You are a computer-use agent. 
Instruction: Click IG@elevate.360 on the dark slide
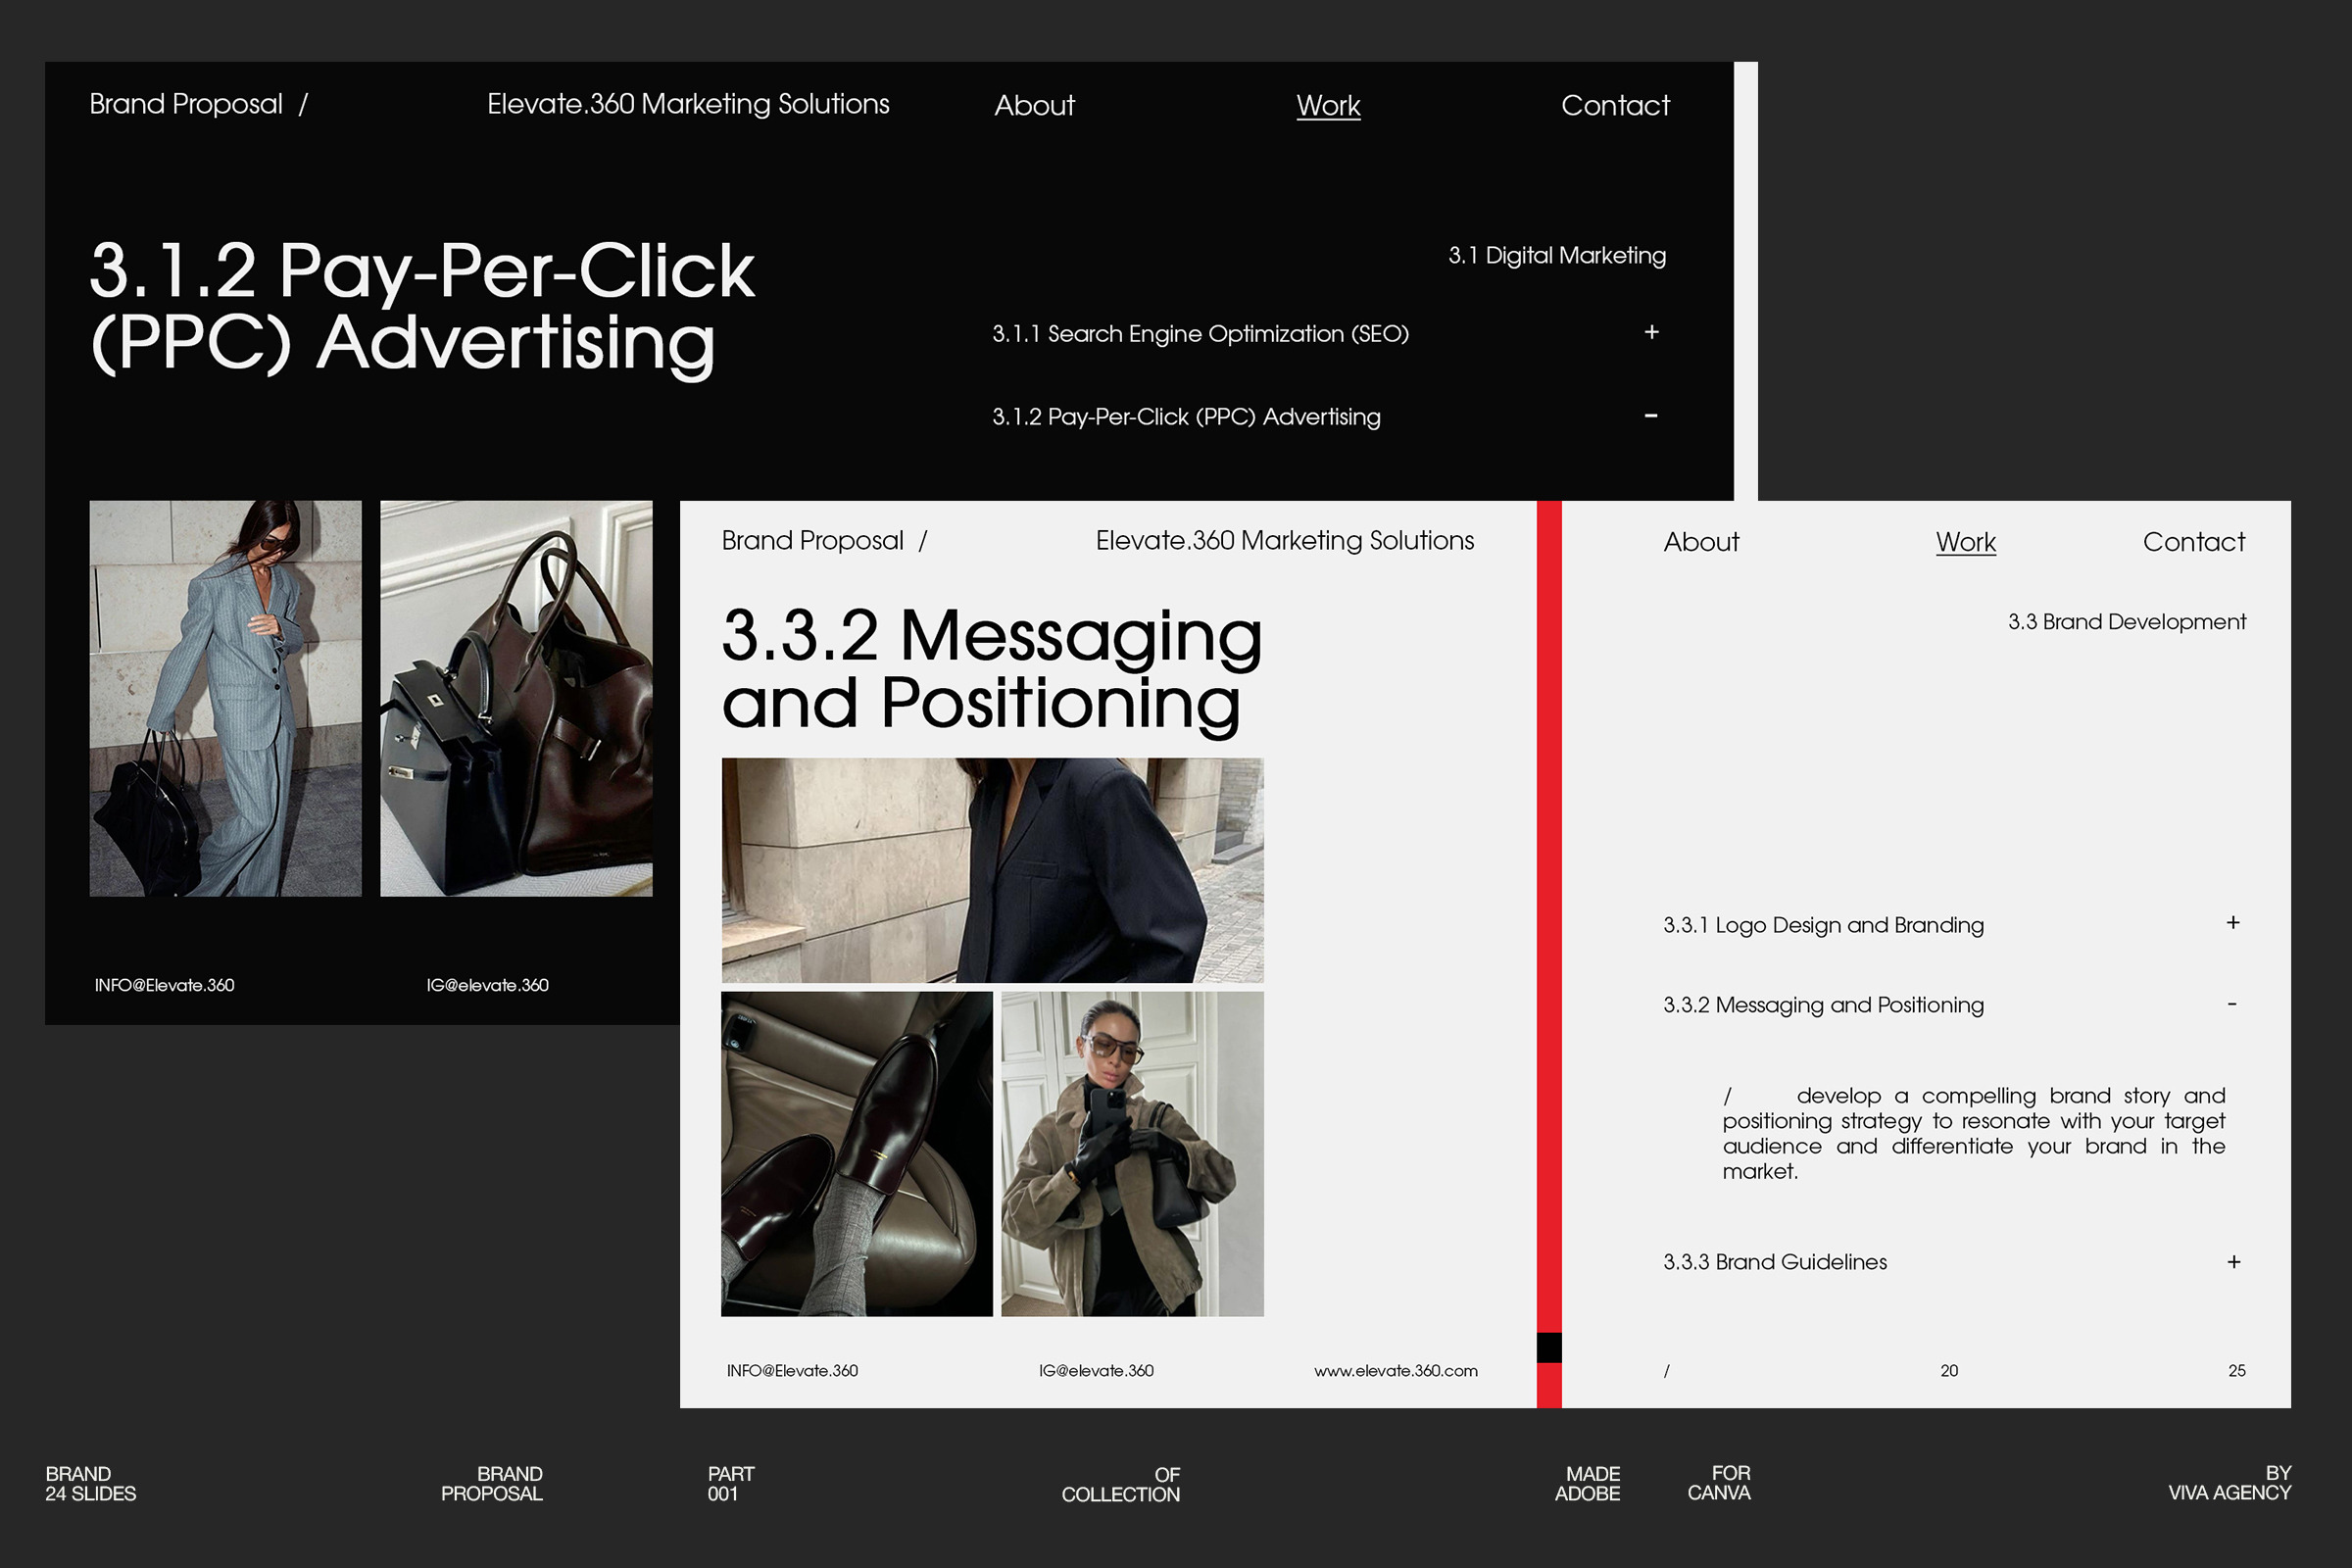pos(487,985)
